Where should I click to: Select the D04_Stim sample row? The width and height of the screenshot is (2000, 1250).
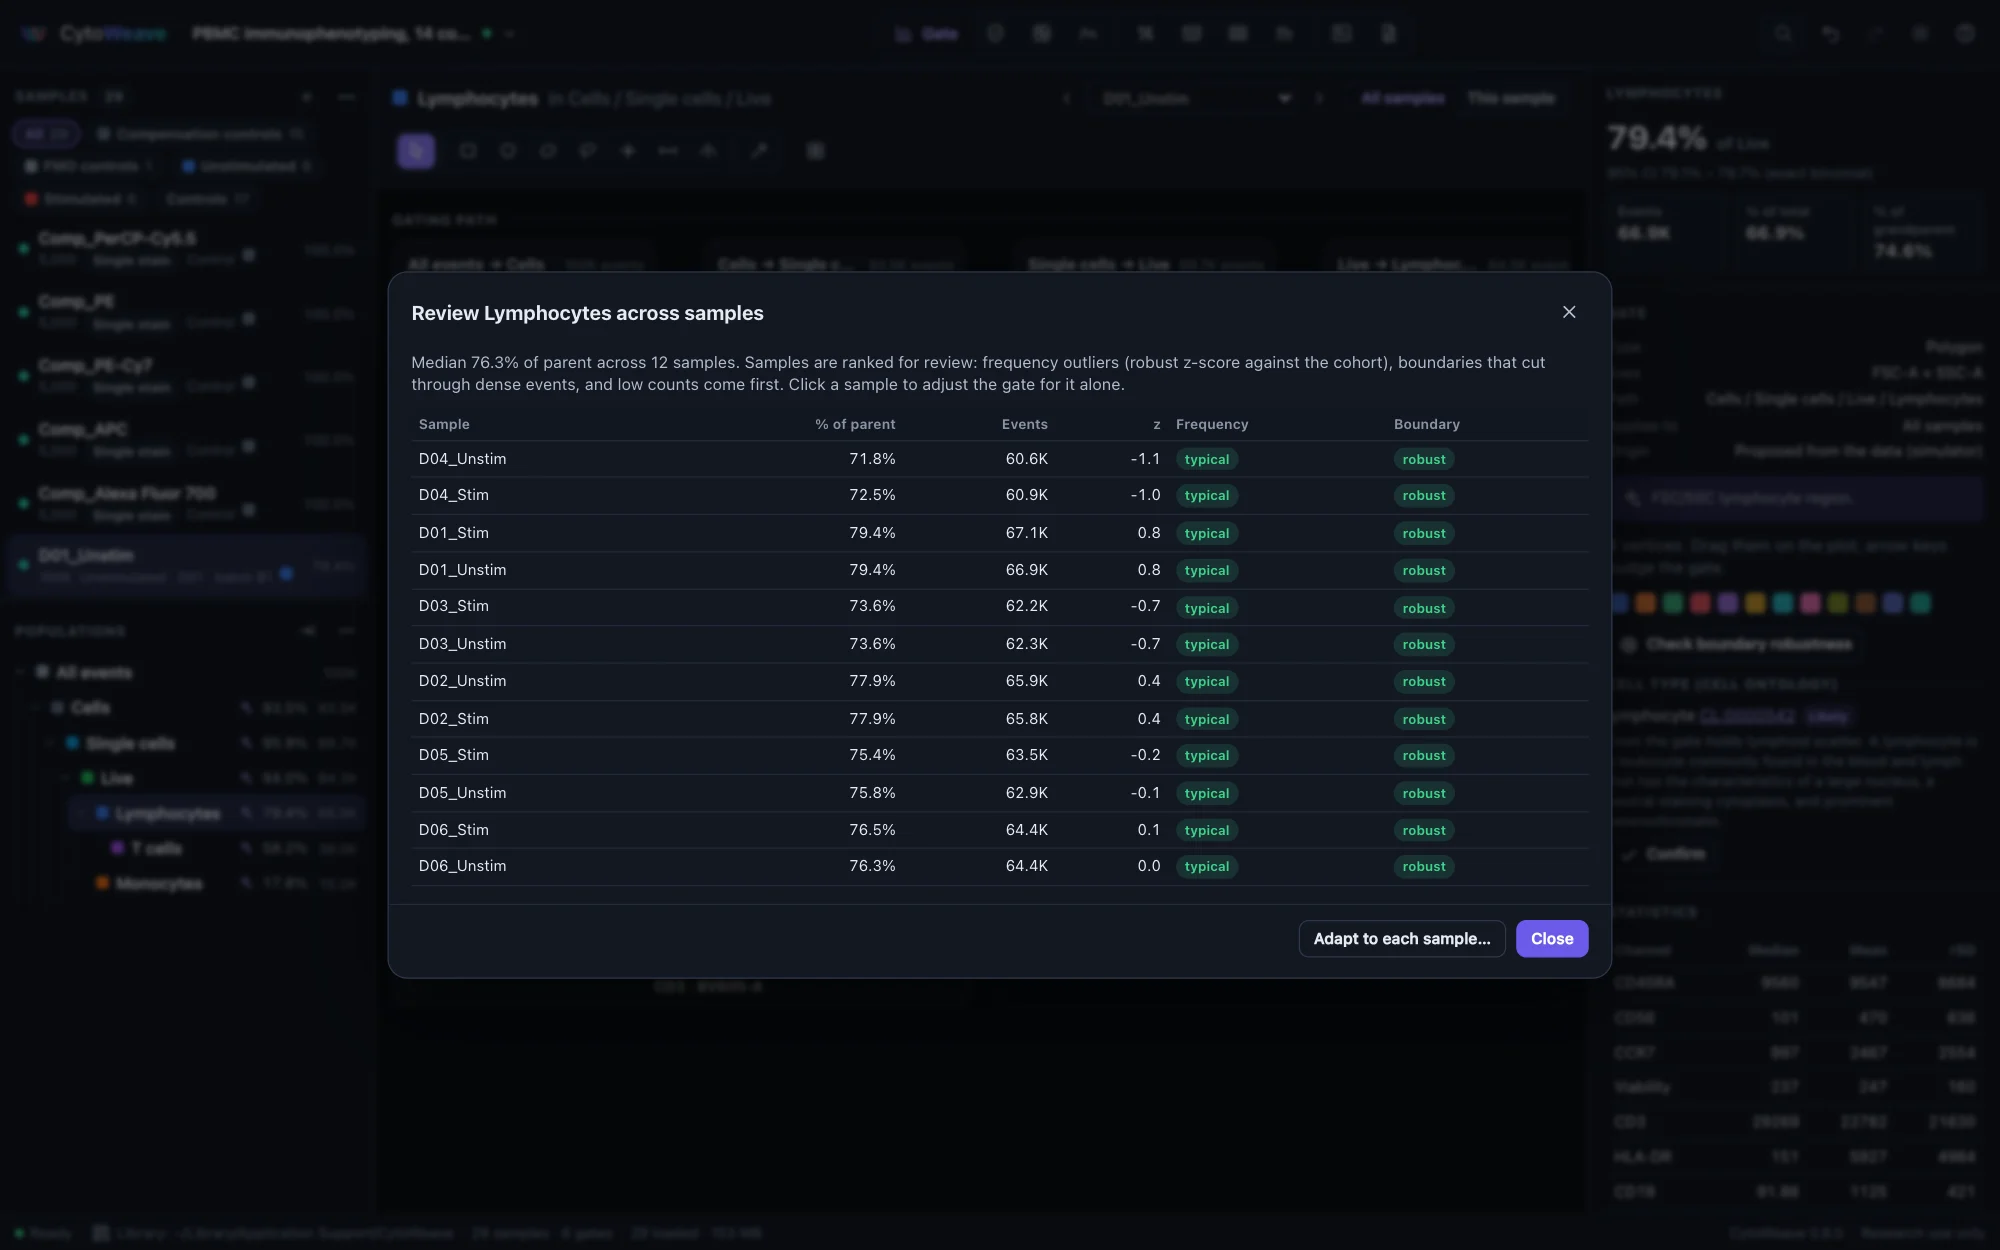[x=1000, y=496]
